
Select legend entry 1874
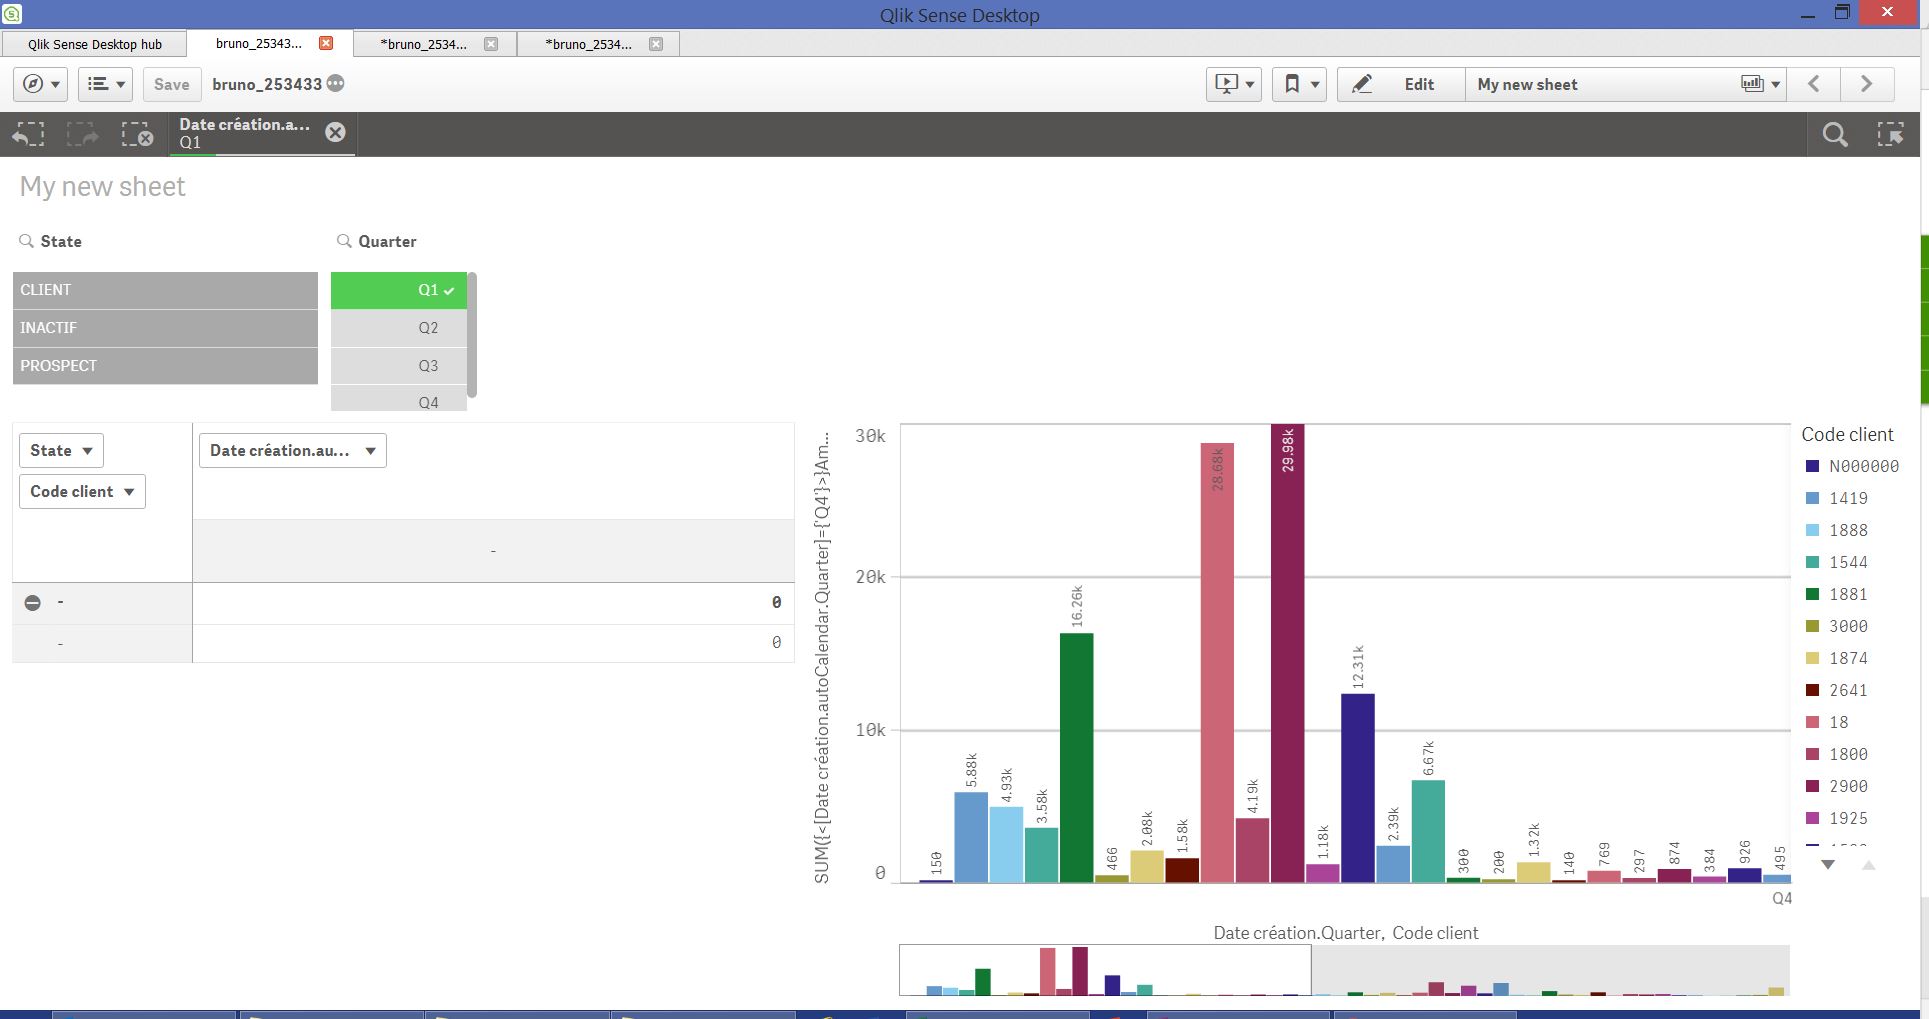pyautogui.click(x=1848, y=658)
